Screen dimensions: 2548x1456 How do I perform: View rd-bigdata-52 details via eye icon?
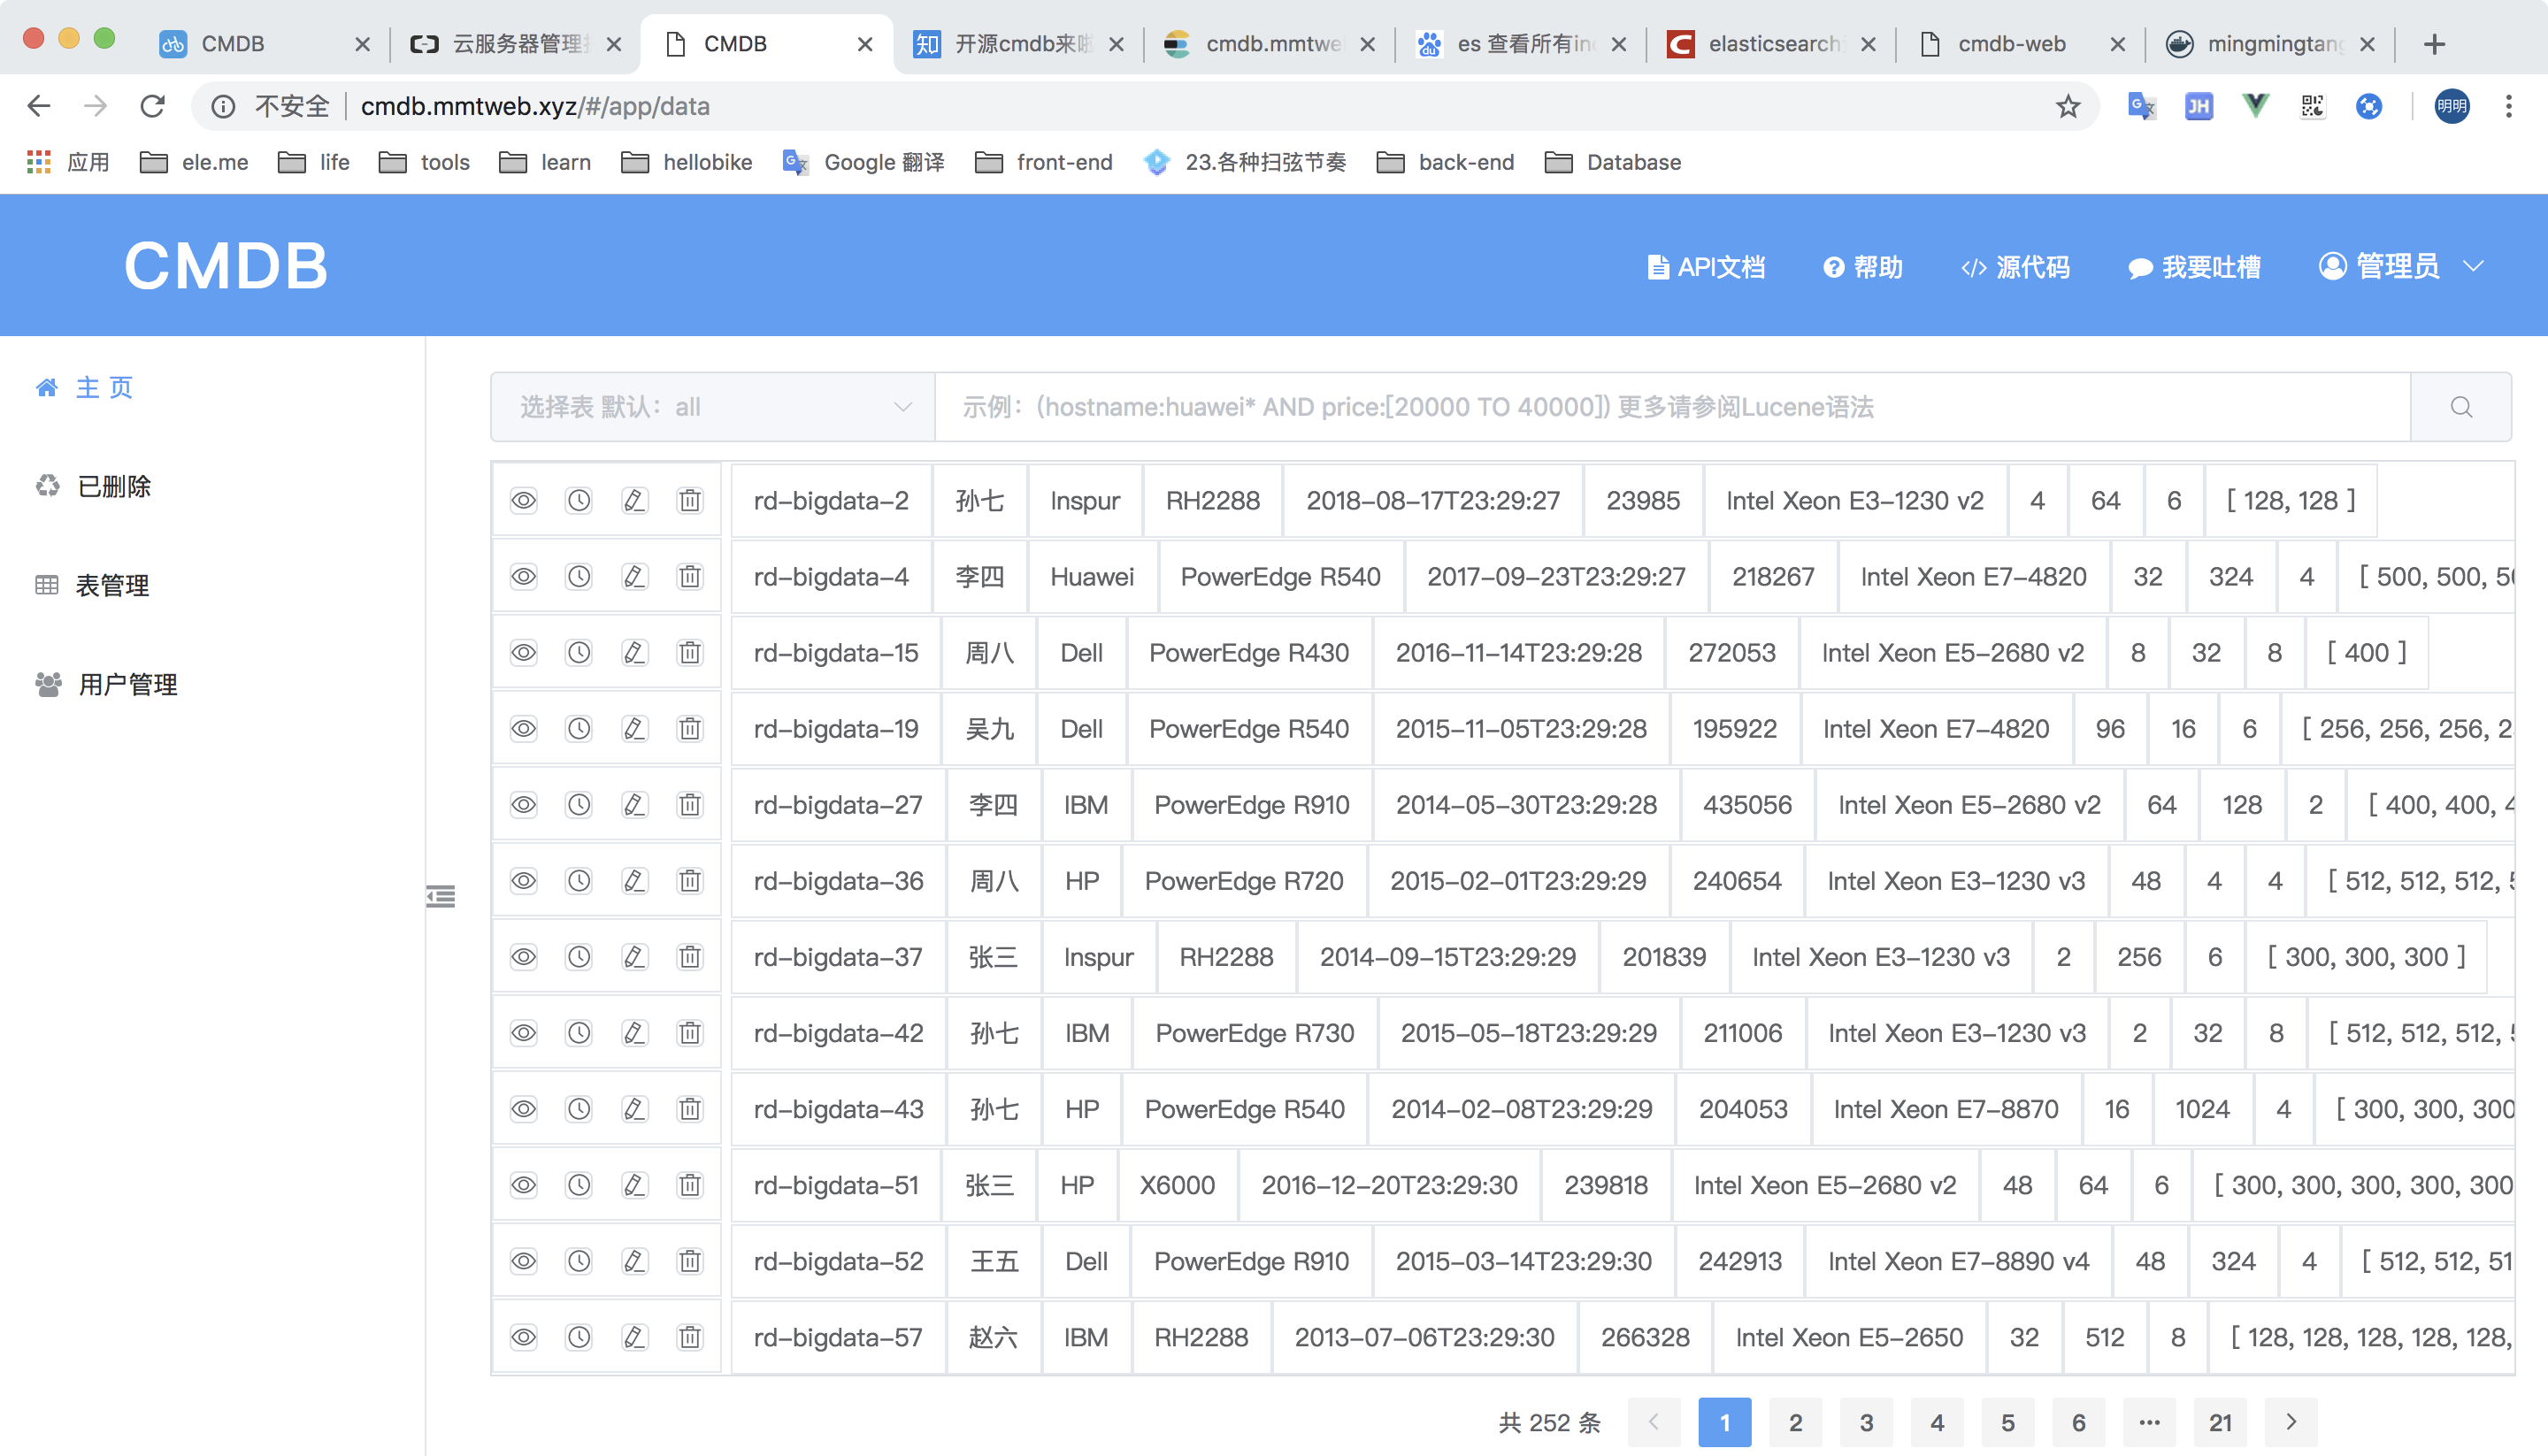click(524, 1261)
